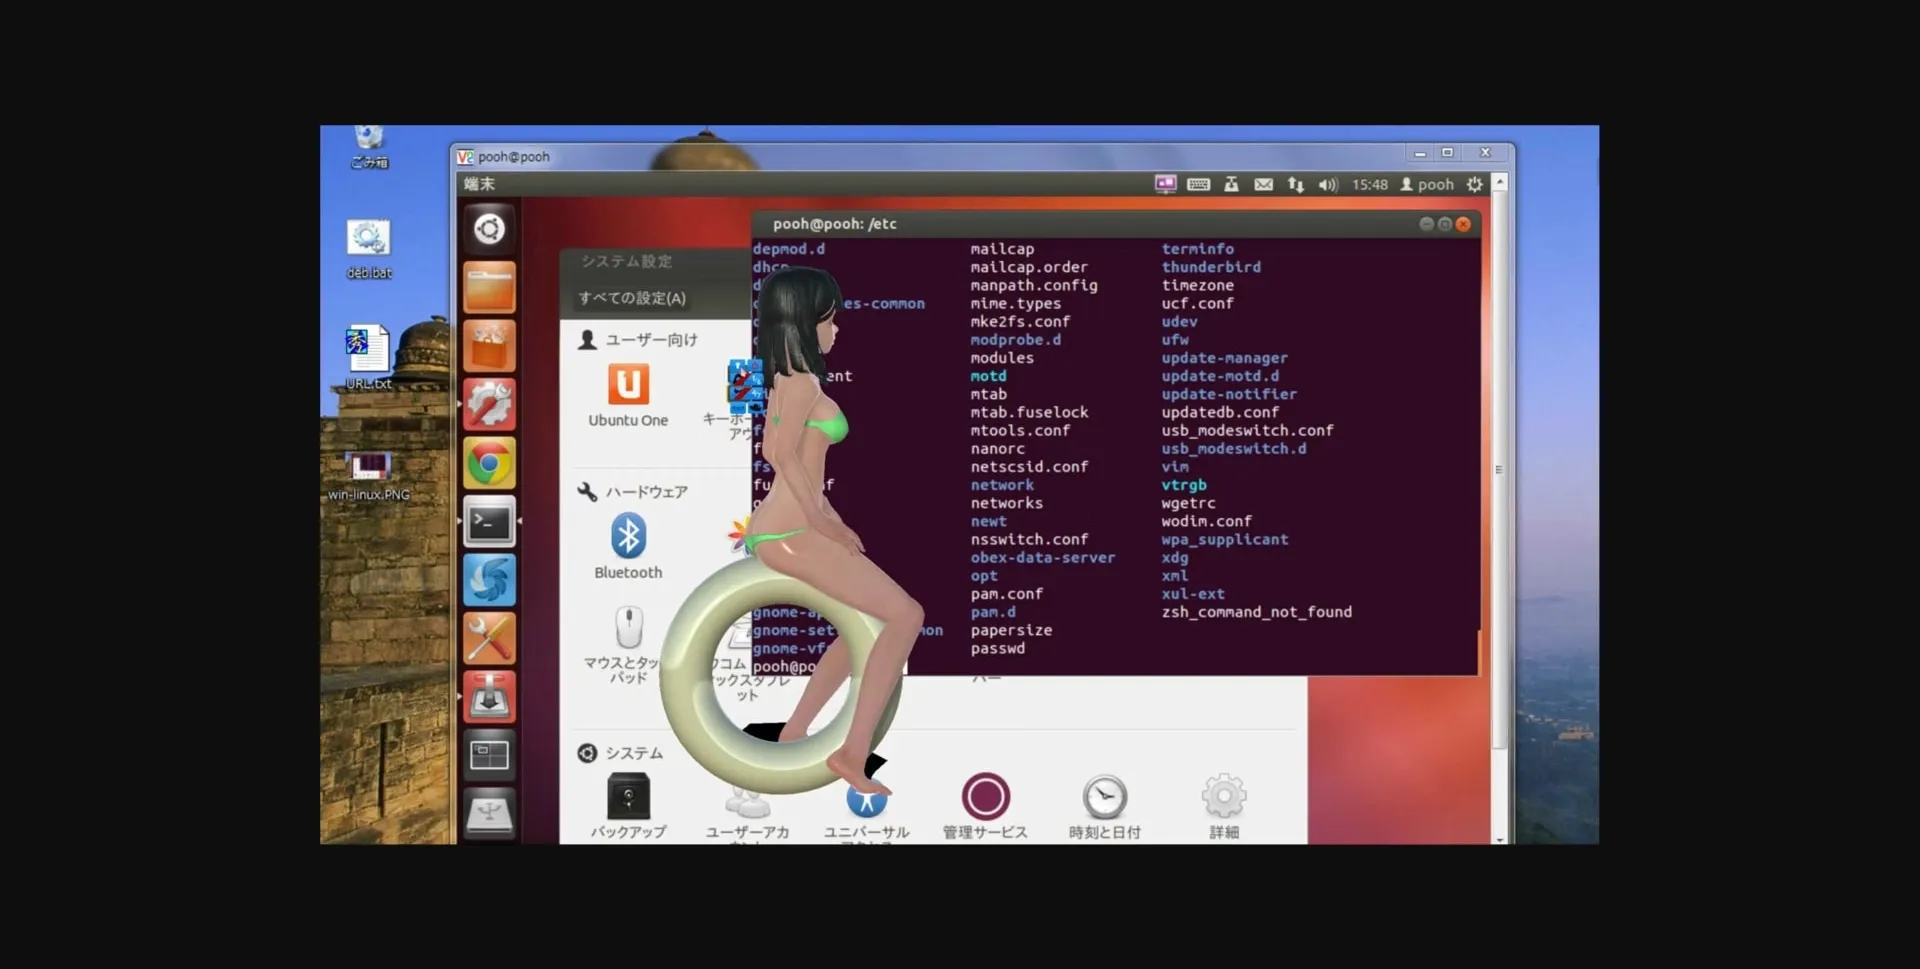Open the Terminal icon in the launcher

coord(489,521)
